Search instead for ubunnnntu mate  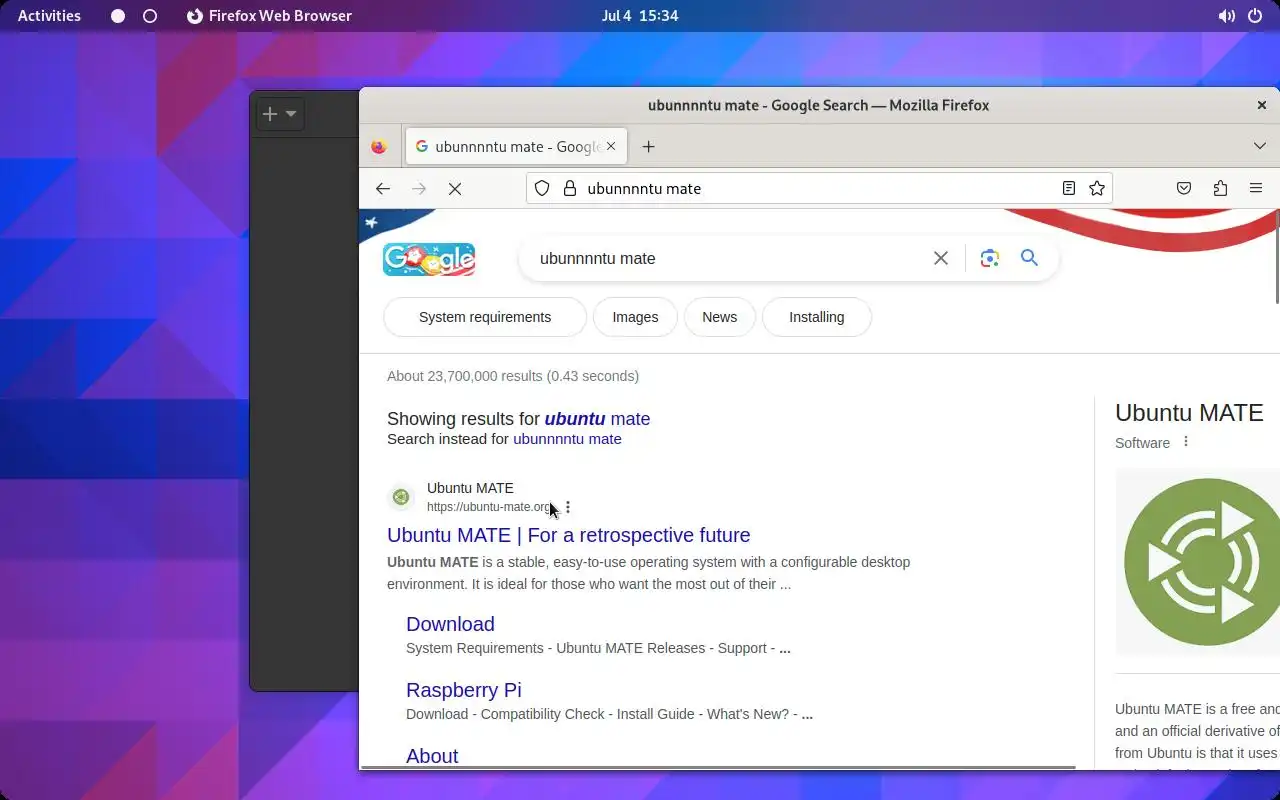point(567,439)
